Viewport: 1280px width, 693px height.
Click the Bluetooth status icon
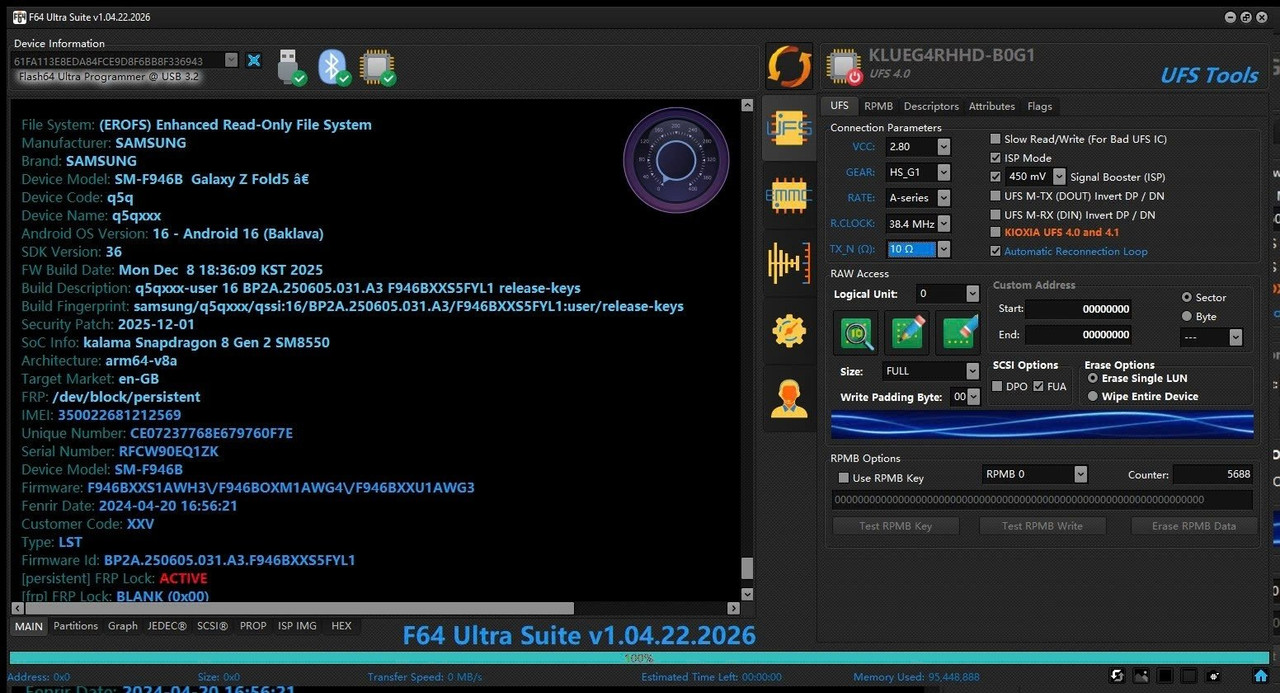[x=333, y=66]
